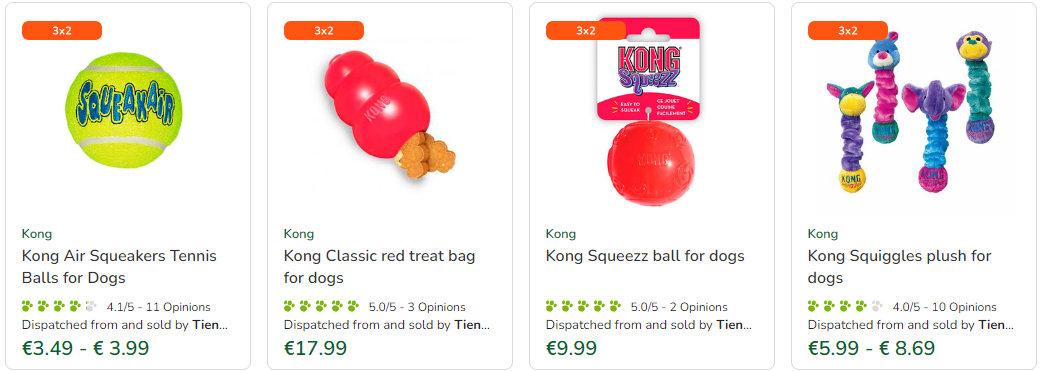Click the €17.99 price of Kong Classic

tap(316, 348)
